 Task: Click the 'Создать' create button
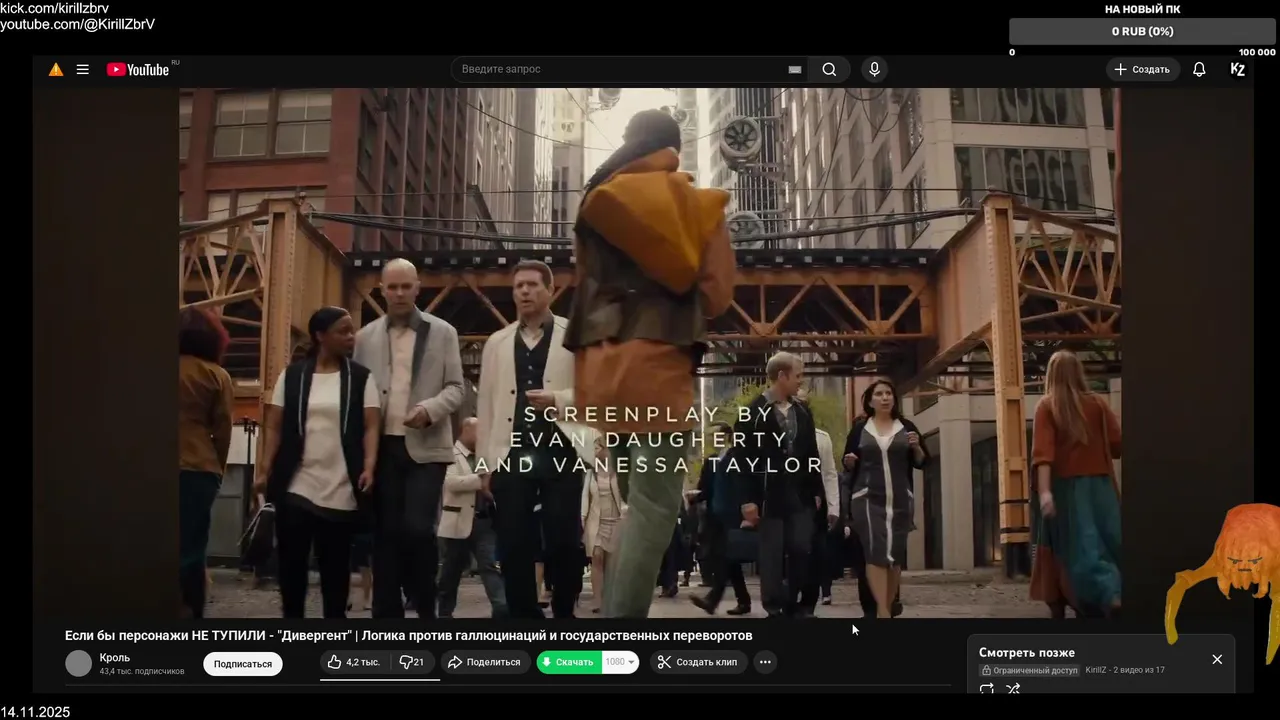coord(1142,69)
